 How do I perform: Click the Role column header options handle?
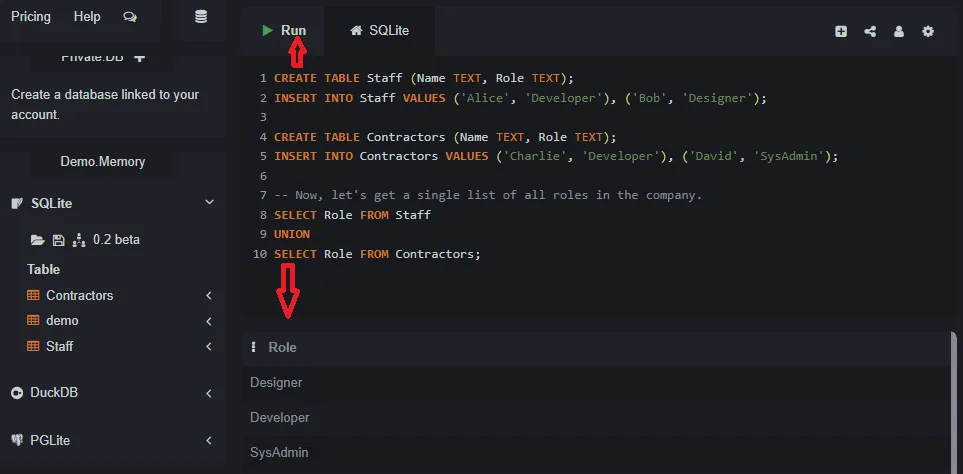tap(254, 347)
